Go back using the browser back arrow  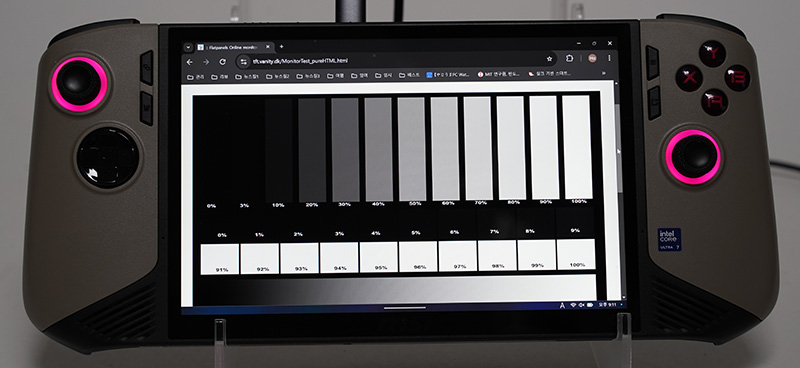click(190, 62)
